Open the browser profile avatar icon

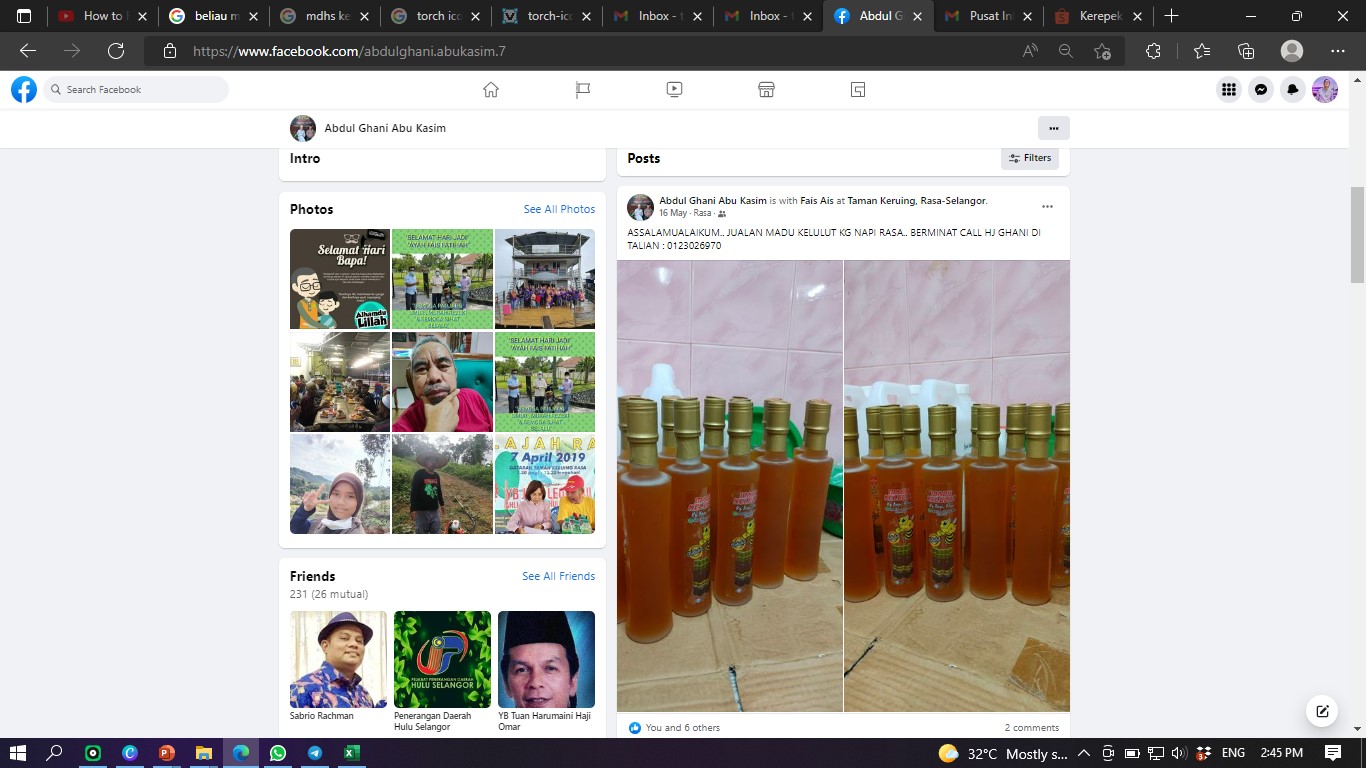pyautogui.click(x=1292, y=51)
